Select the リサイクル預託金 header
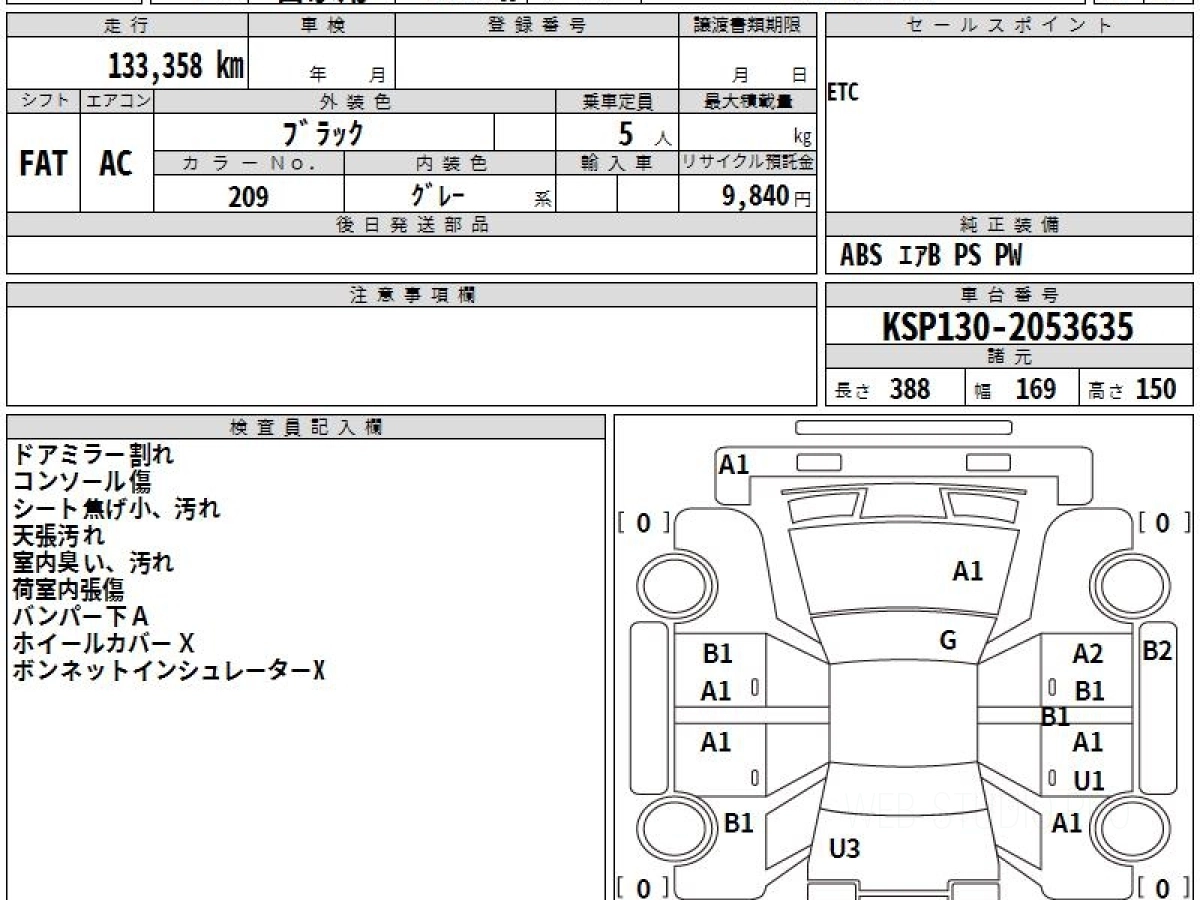Image resolution: width=1200 pixels, height=900 pixels. 748,163
